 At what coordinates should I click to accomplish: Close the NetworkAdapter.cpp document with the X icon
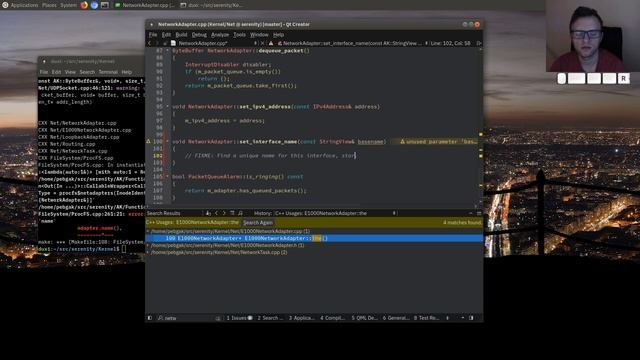click(262, 43)
